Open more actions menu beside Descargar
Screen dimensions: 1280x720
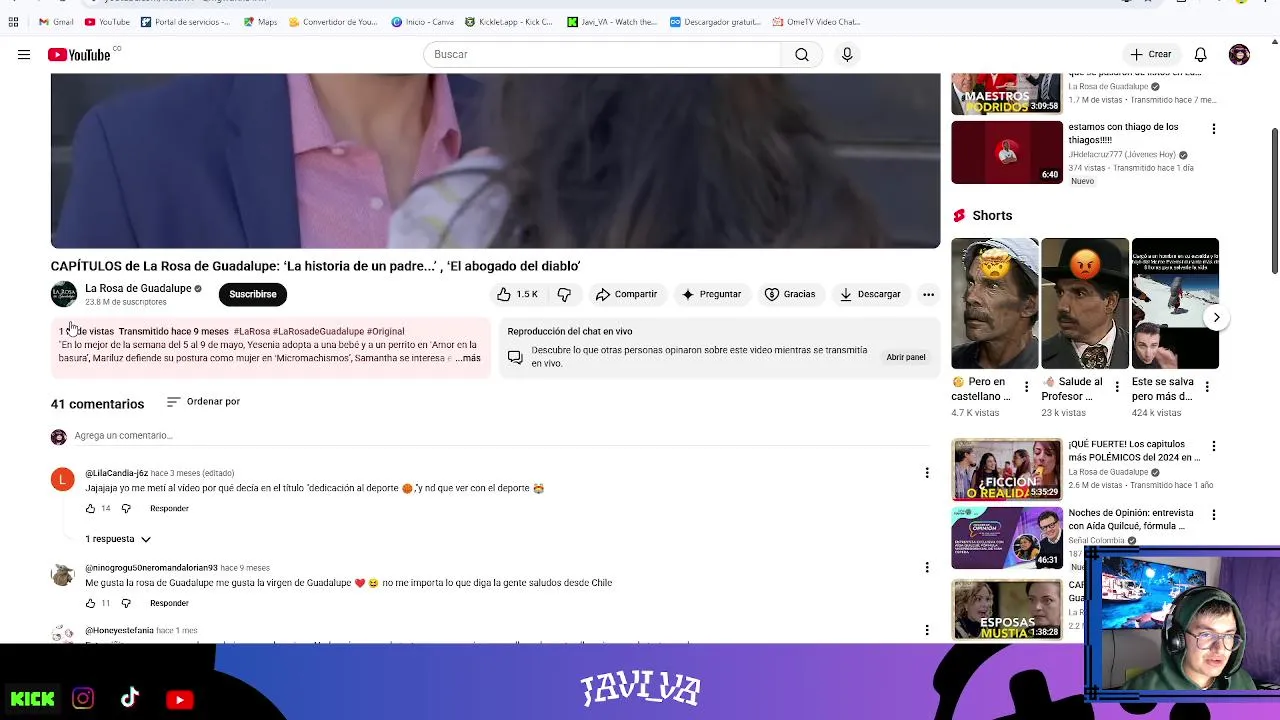point(928,294)
